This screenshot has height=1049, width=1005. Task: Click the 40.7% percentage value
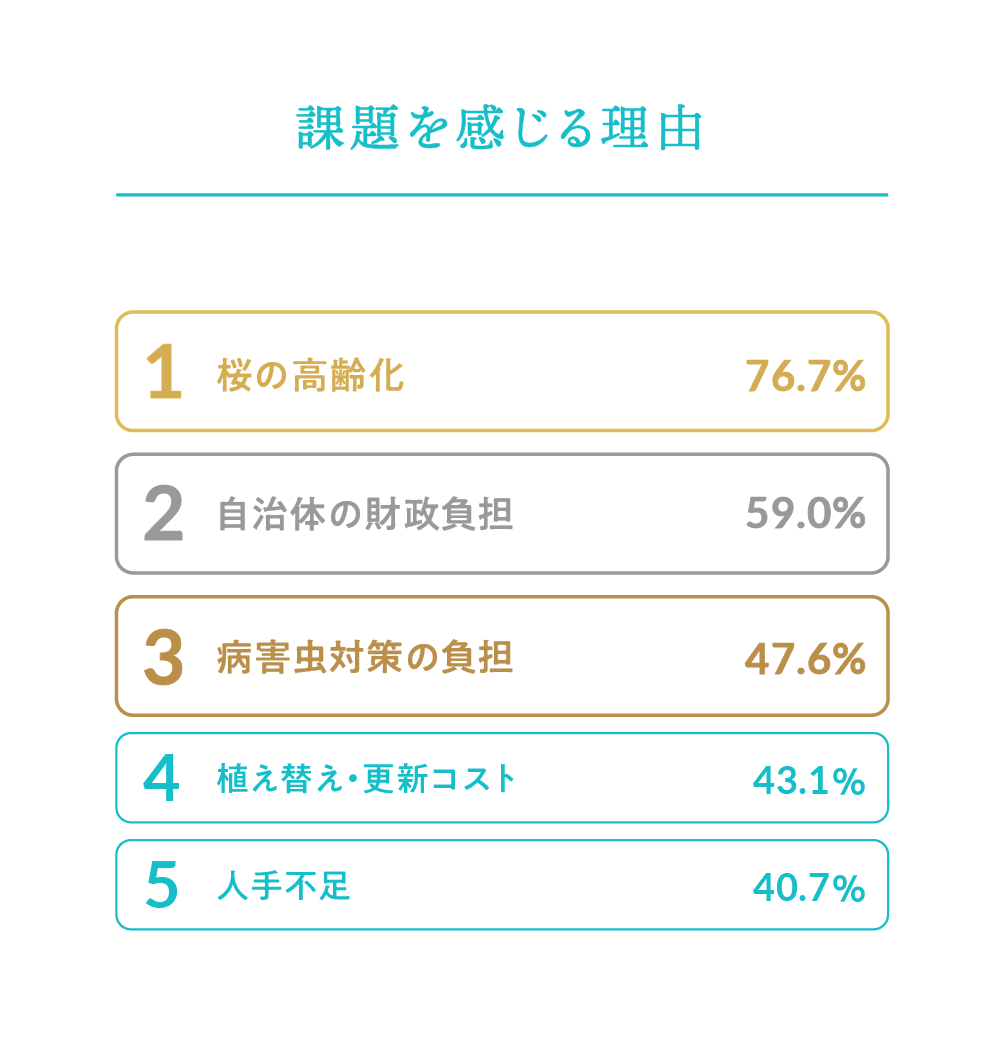[808, 887]
